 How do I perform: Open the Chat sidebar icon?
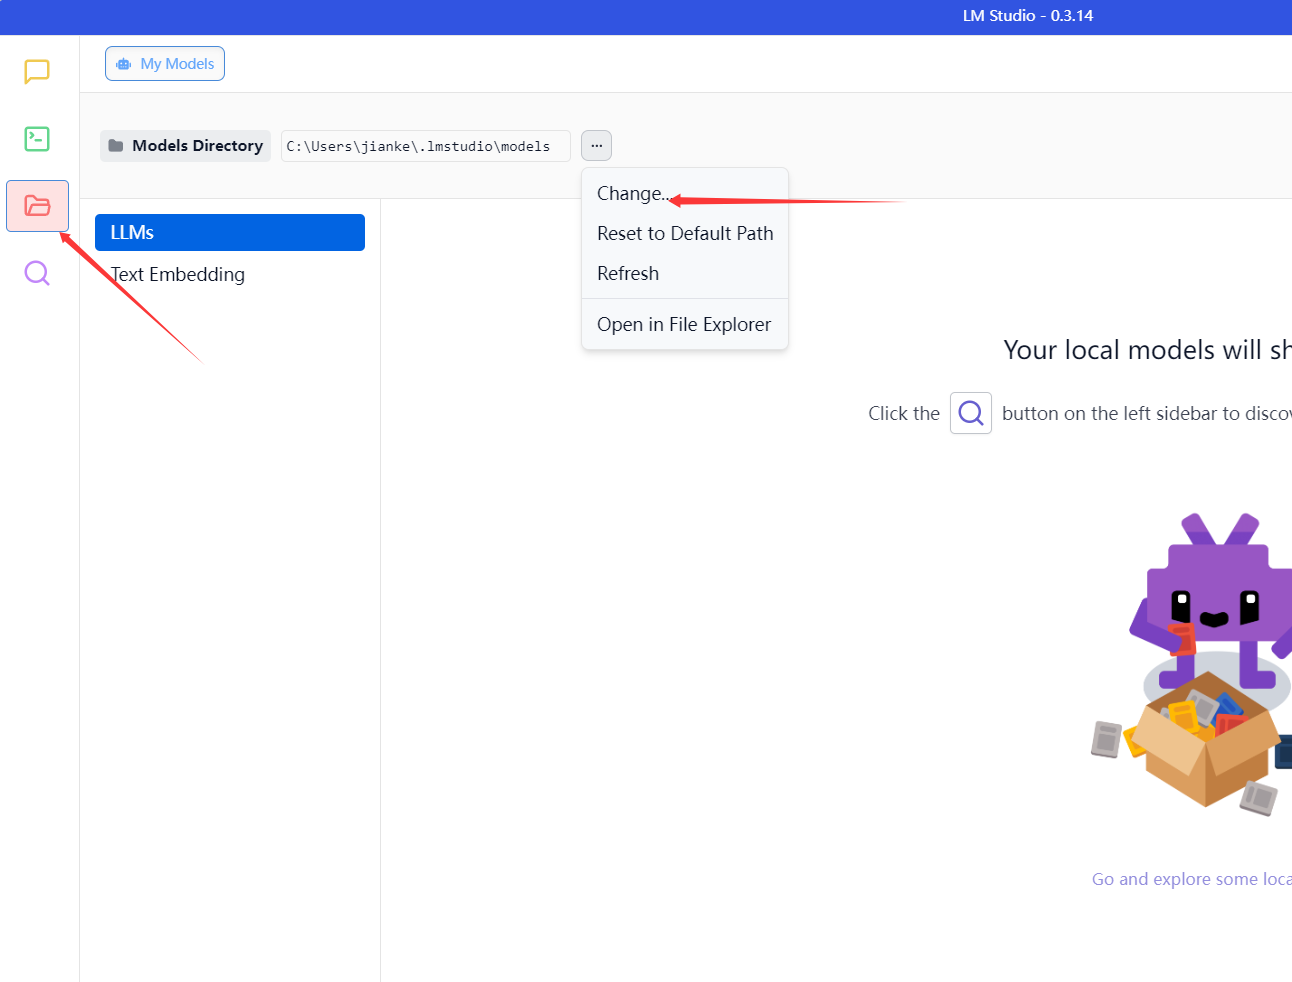pyautogui.click(x=37, y=71)
